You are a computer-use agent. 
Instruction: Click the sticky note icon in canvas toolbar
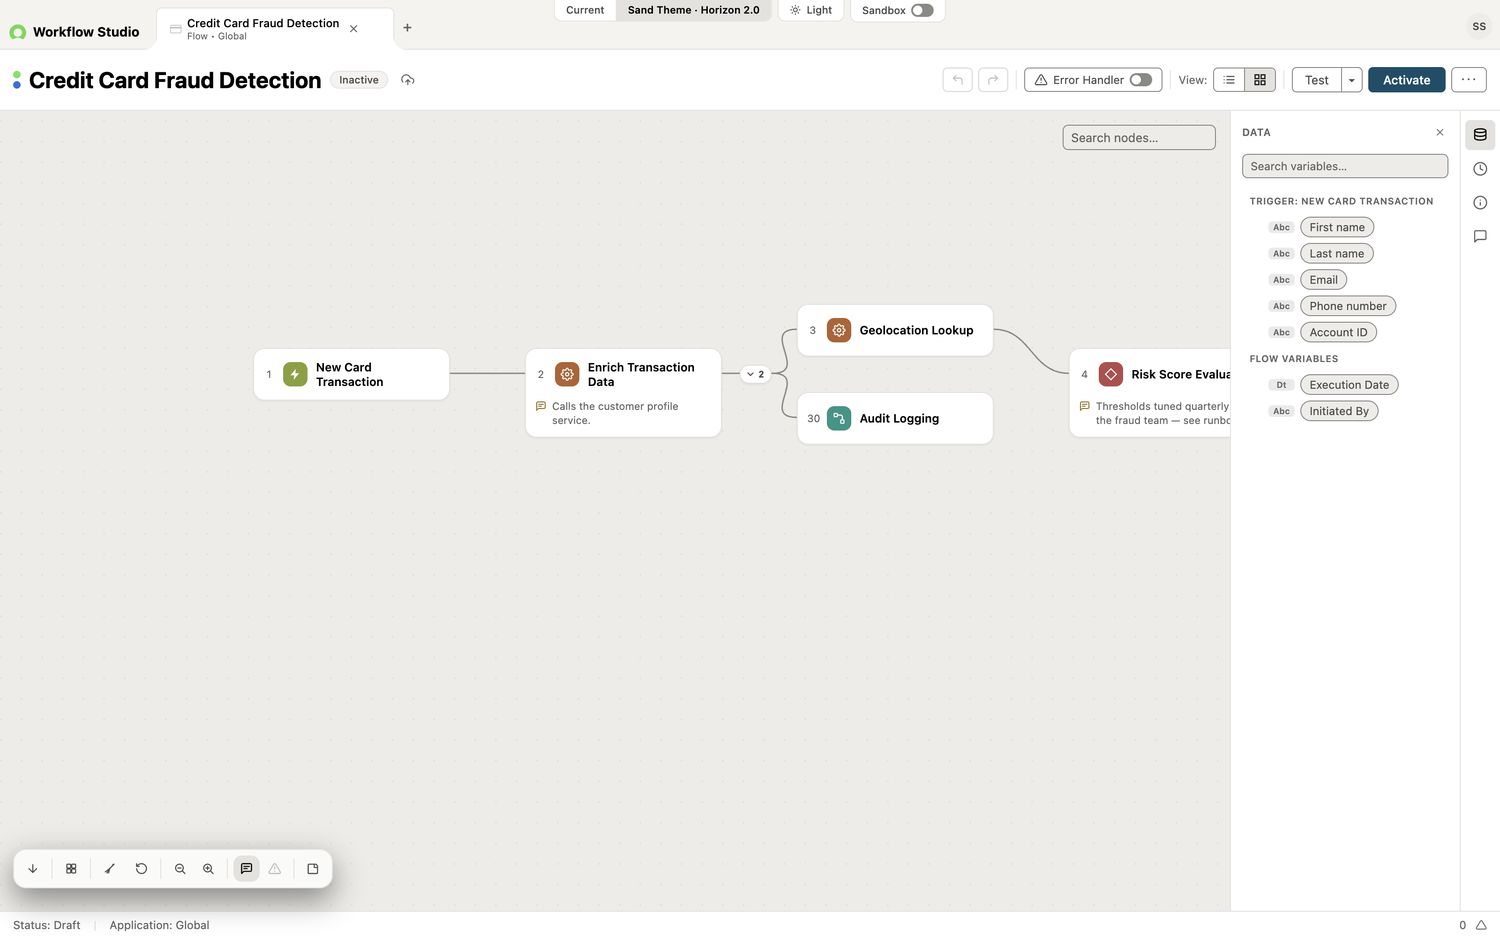(x=313, y=869)
